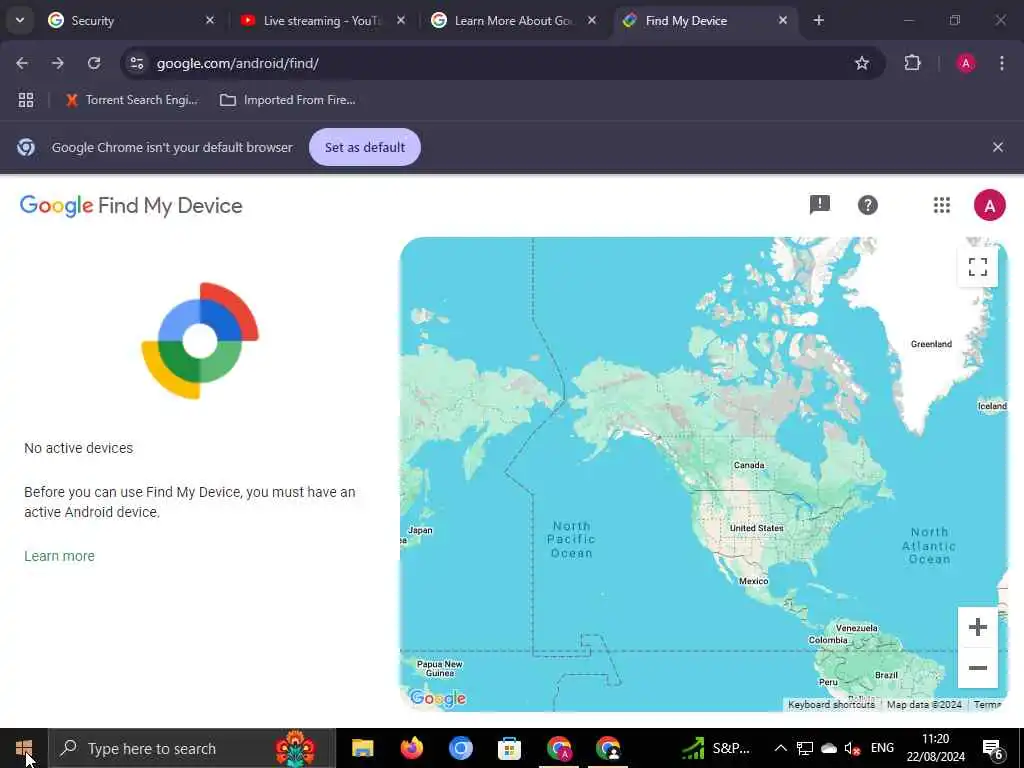Click the Send feedback icon
Image resolution: width=1024 pixels, height=768 pixels.
tap(820, 205)
